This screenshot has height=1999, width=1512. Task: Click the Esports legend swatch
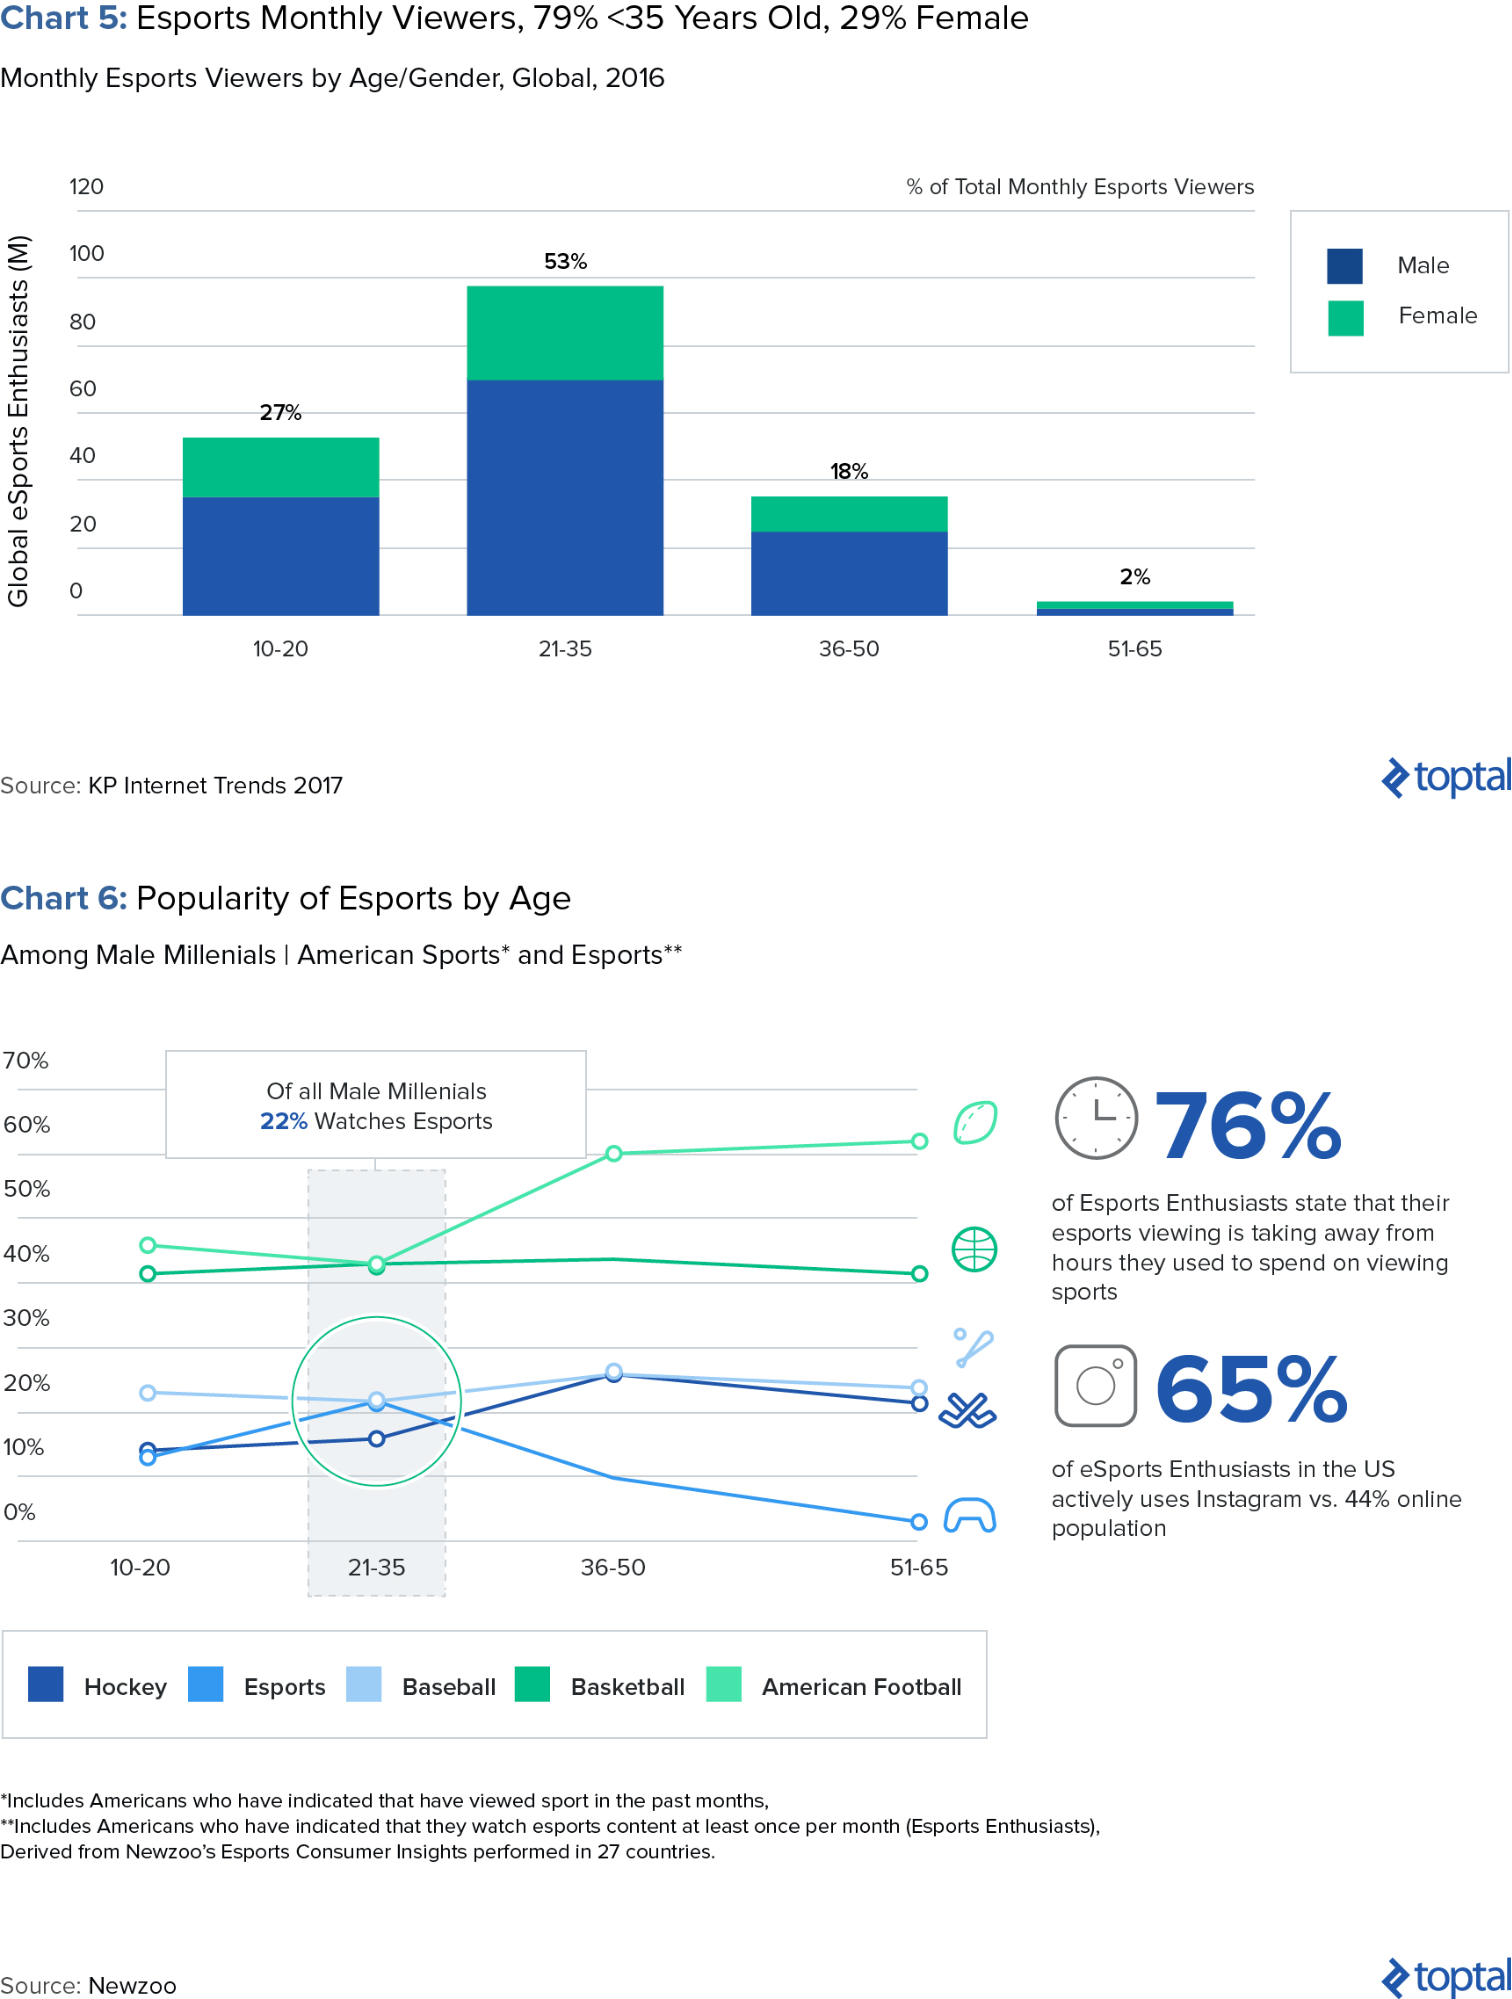click(206, 1684)
